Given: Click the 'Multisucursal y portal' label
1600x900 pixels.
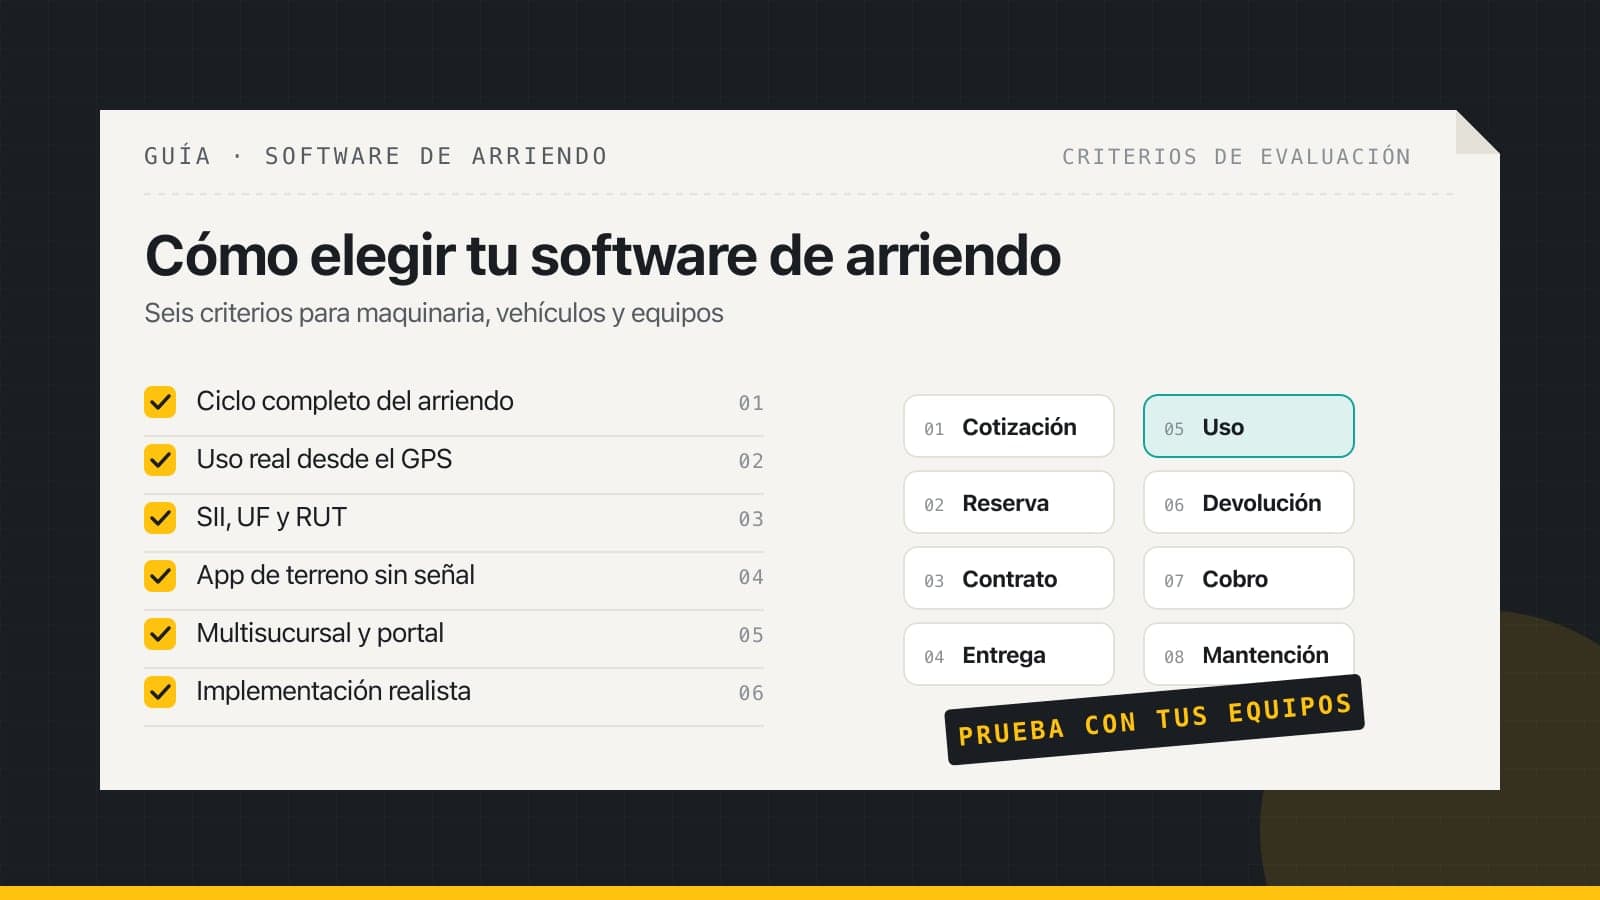Looking at the screenshot, I should pos(320,633).
